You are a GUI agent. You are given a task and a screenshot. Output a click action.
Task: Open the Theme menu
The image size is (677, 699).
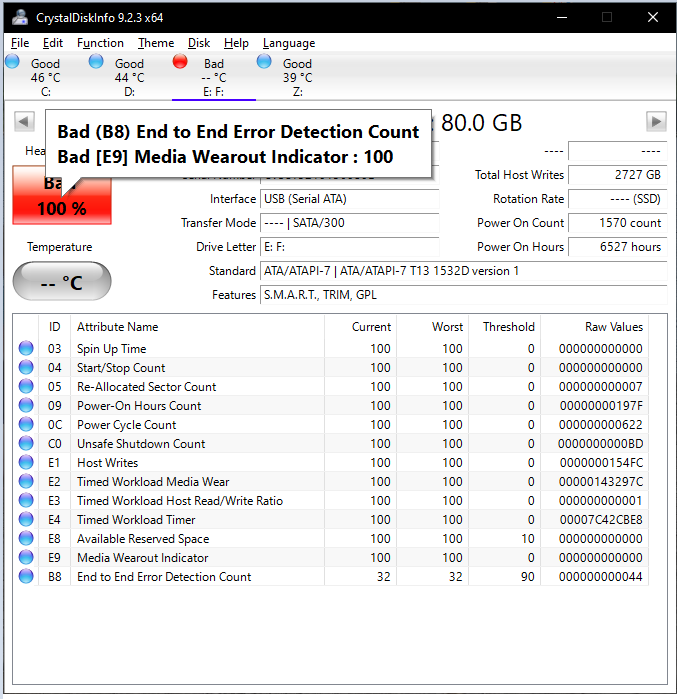156,43
